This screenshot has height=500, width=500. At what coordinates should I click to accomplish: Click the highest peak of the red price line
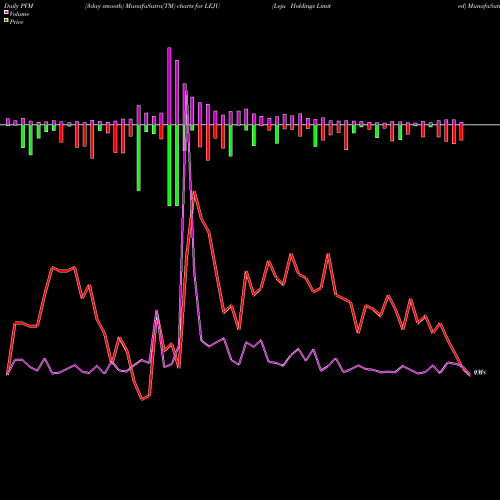[194, 192]
